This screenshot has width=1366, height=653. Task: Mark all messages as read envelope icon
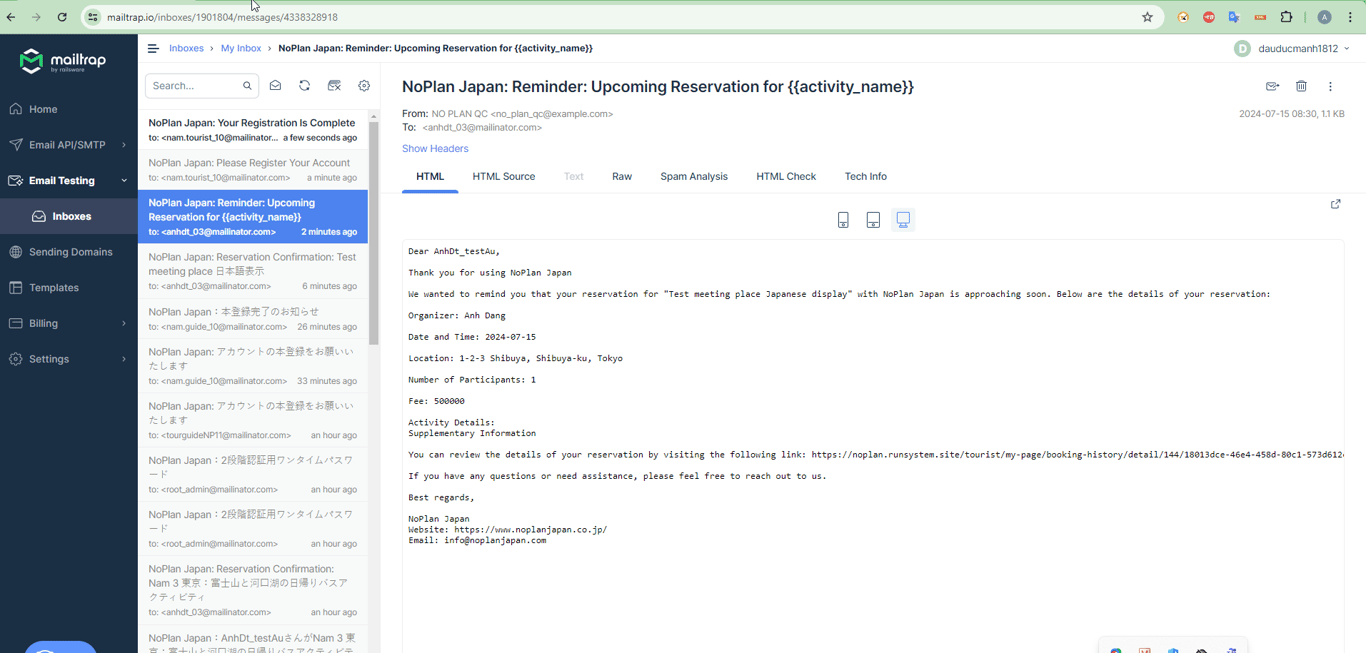275,86
